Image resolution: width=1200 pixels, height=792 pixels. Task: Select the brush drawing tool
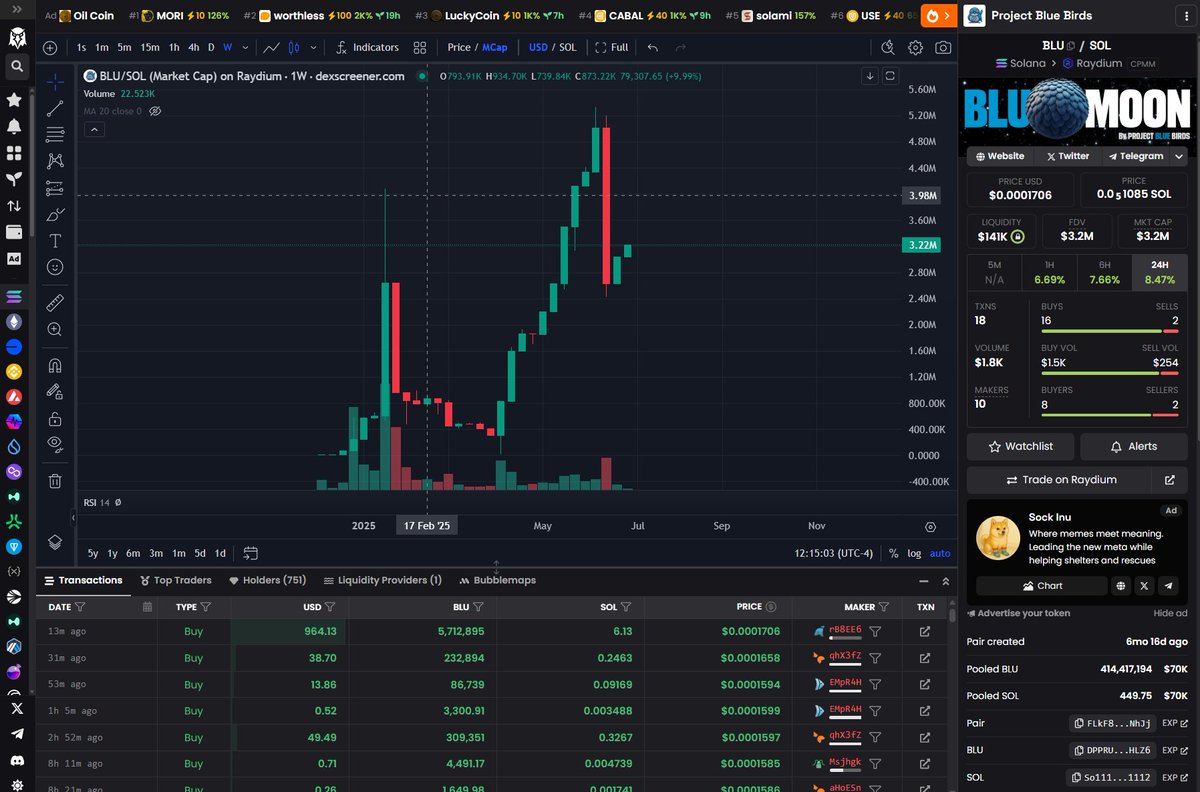click(x=55, y=214)
